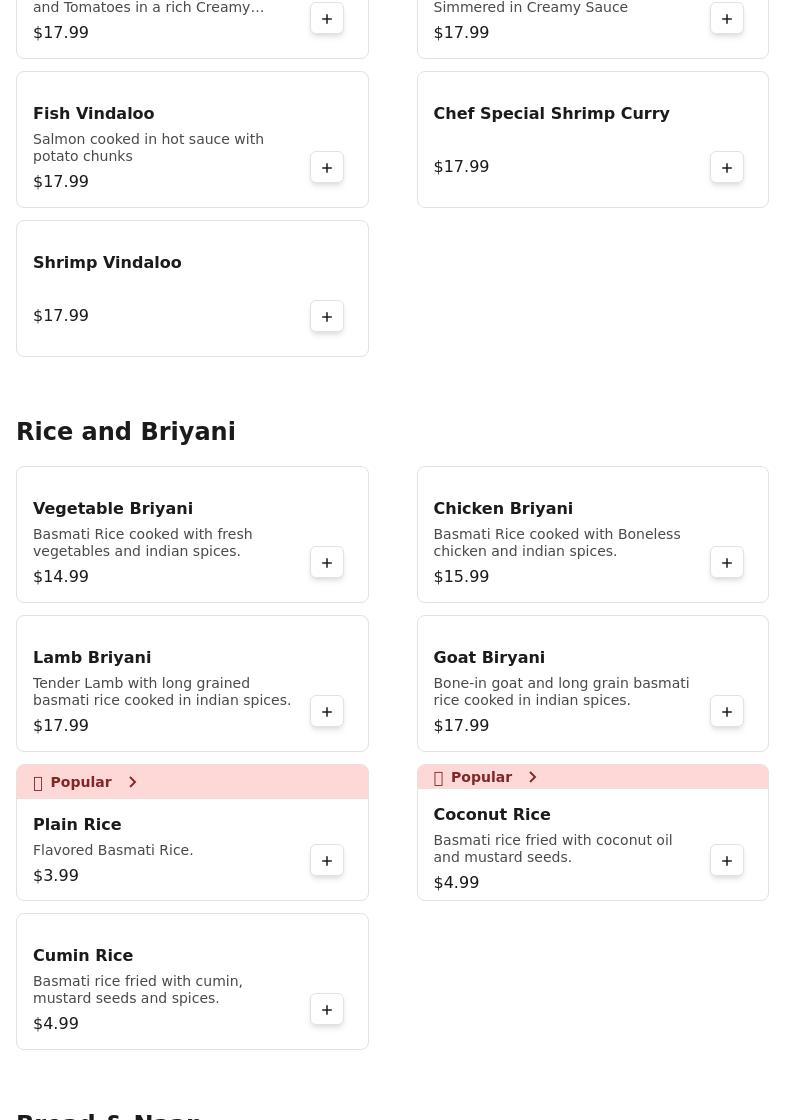Select the Lamb Briyani description text
785x1120 pixels.
(162, 692)
